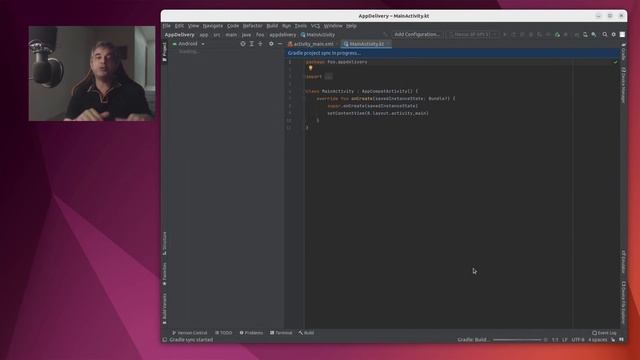This screenshot has height=360, width=640.
Task: Click the green inspection checkmark icon
Action: [x=616, y=62]
